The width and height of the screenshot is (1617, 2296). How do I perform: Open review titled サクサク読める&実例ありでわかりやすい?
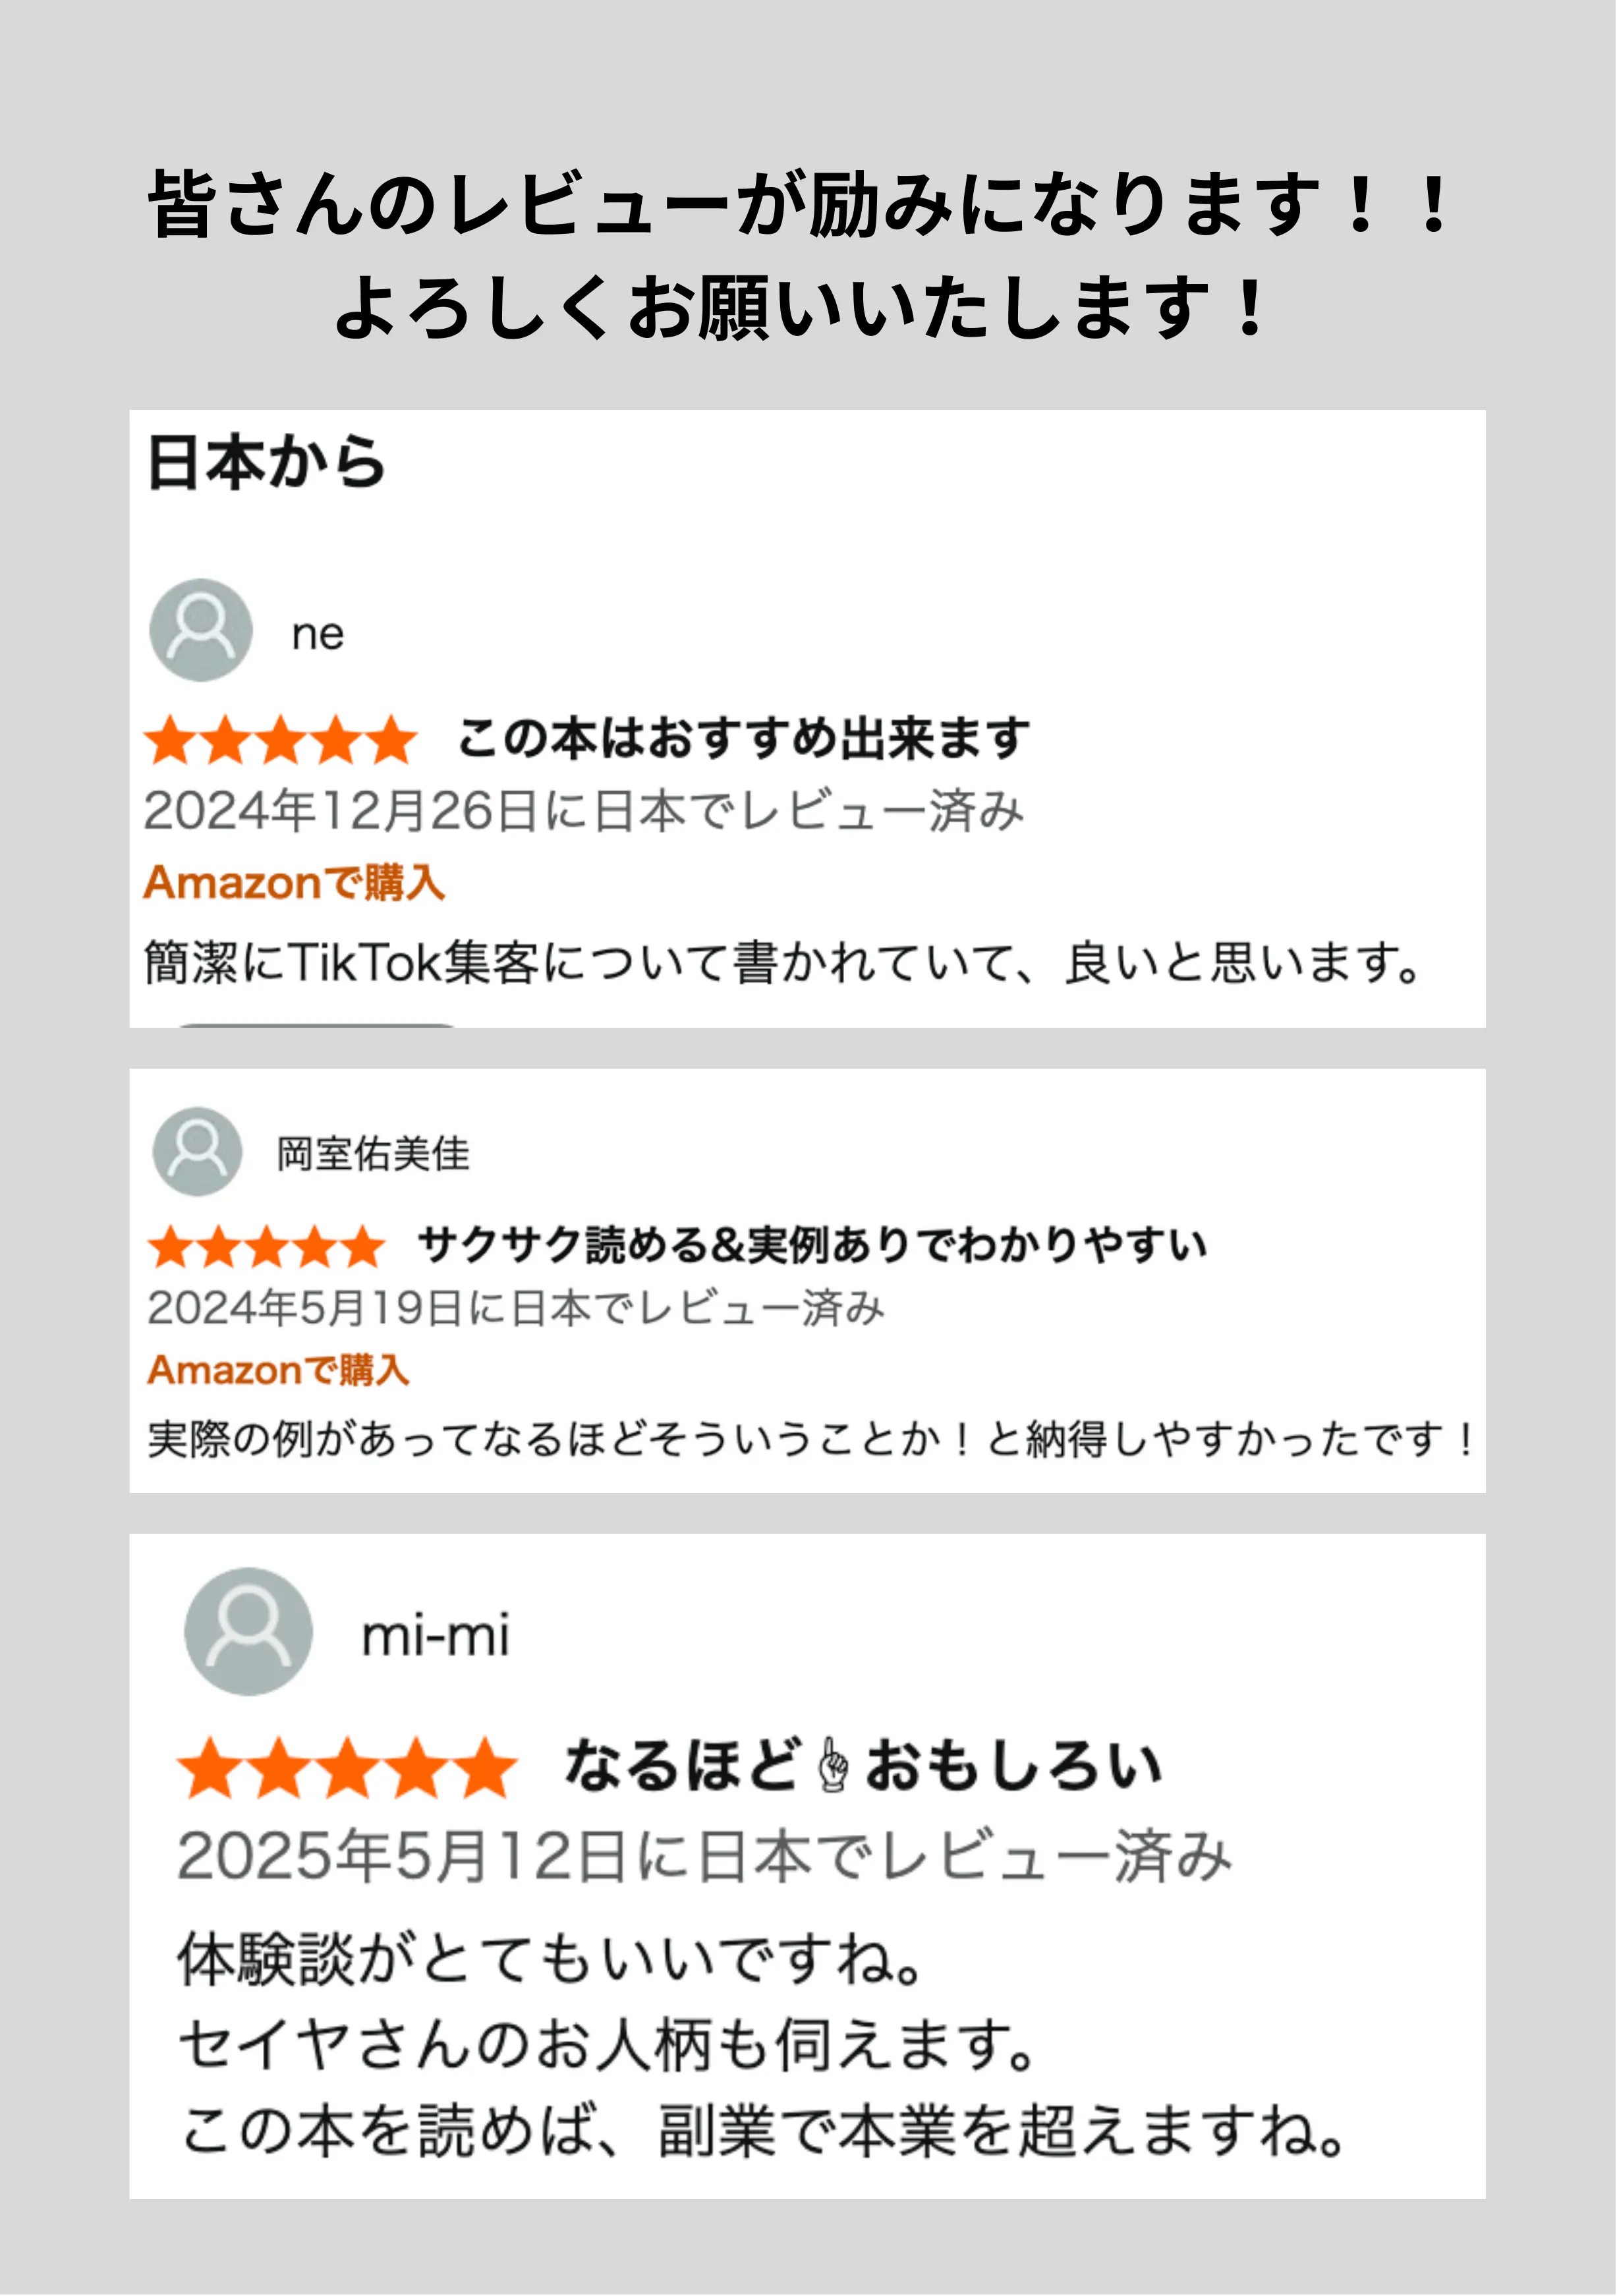pyautogui.click(x=812, y=1245)
